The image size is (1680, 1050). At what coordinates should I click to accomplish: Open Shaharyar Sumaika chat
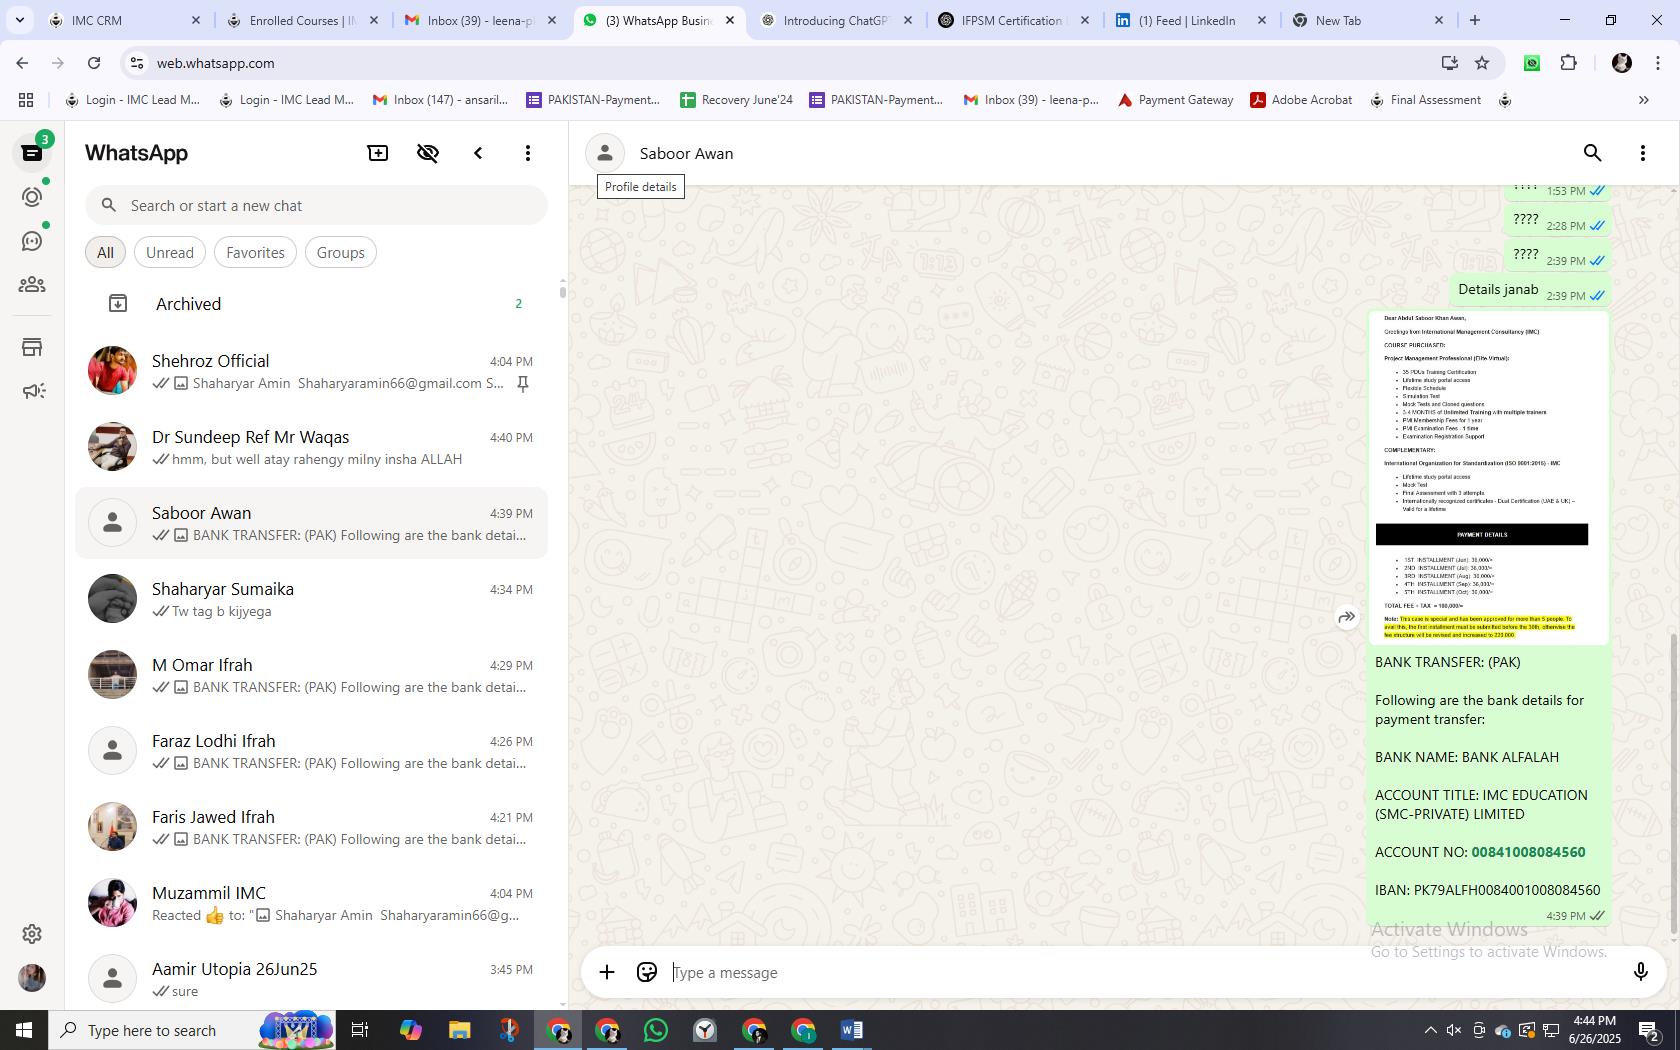click(x=312, y=600)
